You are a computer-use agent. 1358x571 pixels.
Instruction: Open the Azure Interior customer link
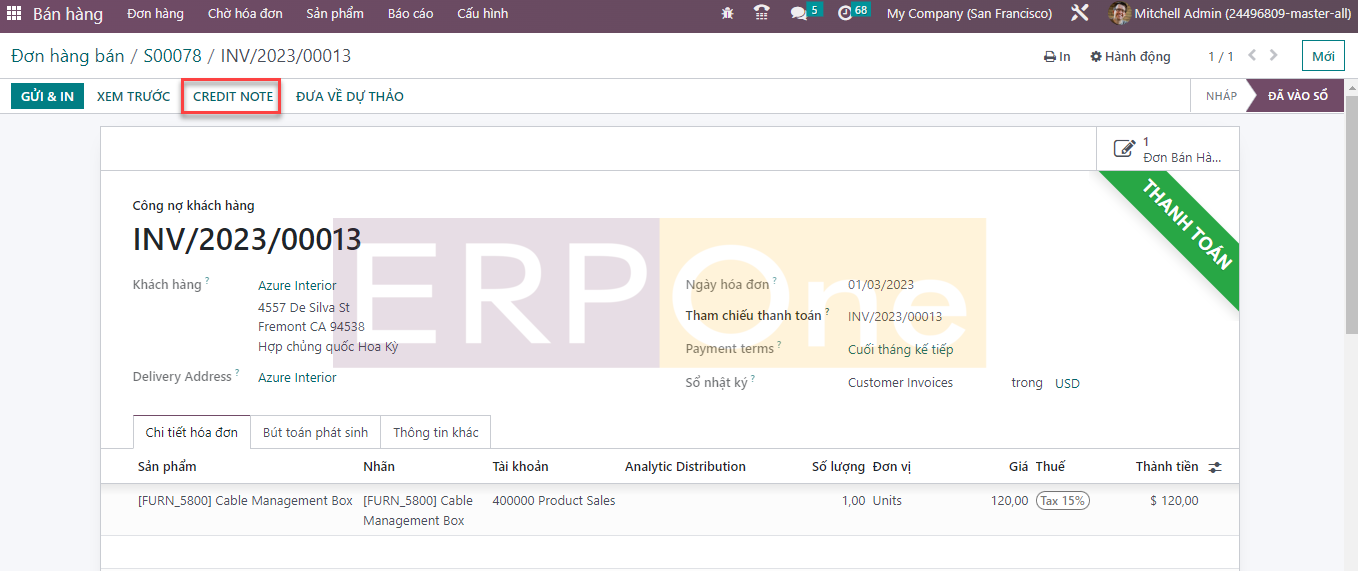pos(297,286)
